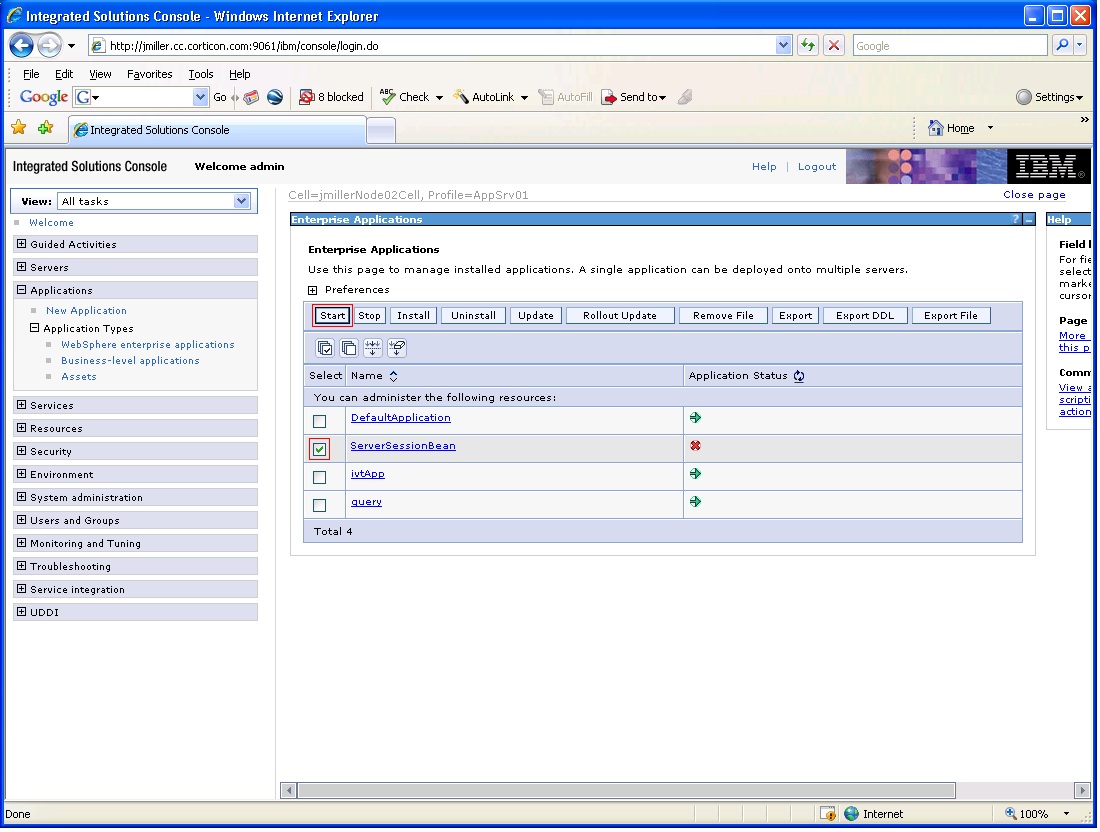Expand the Guided Activities node
The height and width of the screenshot is (832, 1100).
click(x=21, y=244)
